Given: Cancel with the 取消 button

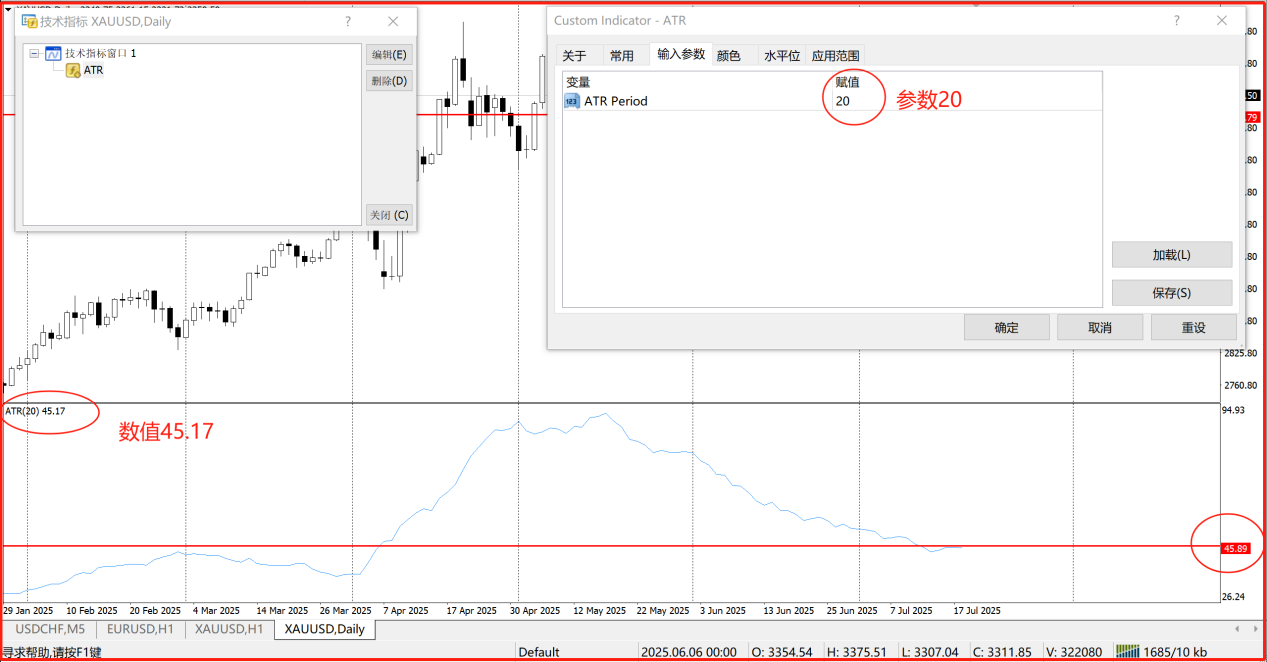Looking at the screenshot, I should tap(1100, 327).
